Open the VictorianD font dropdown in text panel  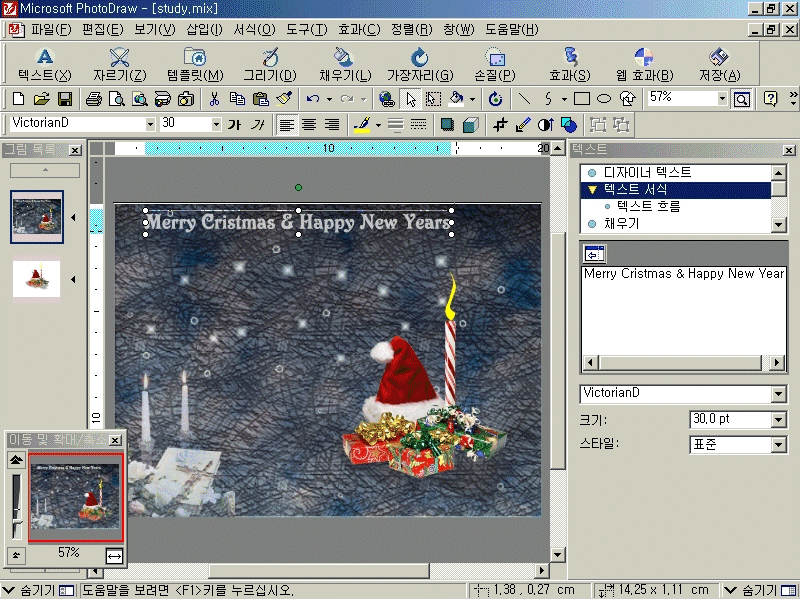point(779,393)
